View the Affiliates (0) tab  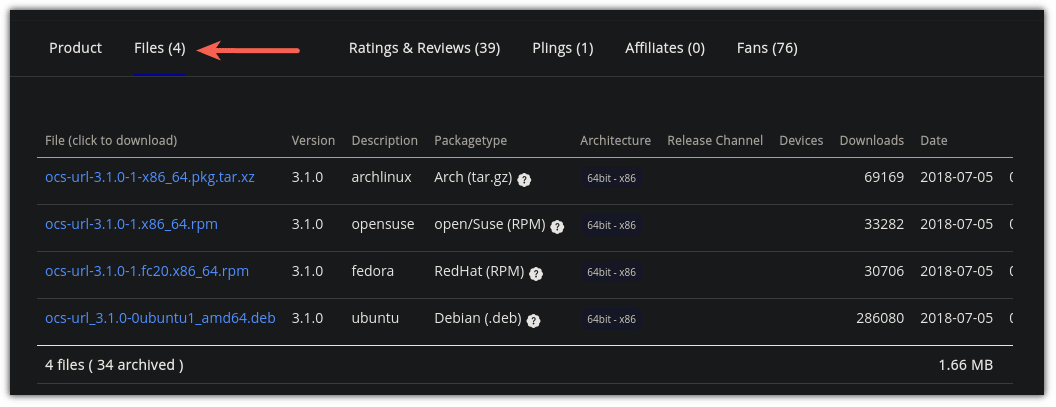665,48
